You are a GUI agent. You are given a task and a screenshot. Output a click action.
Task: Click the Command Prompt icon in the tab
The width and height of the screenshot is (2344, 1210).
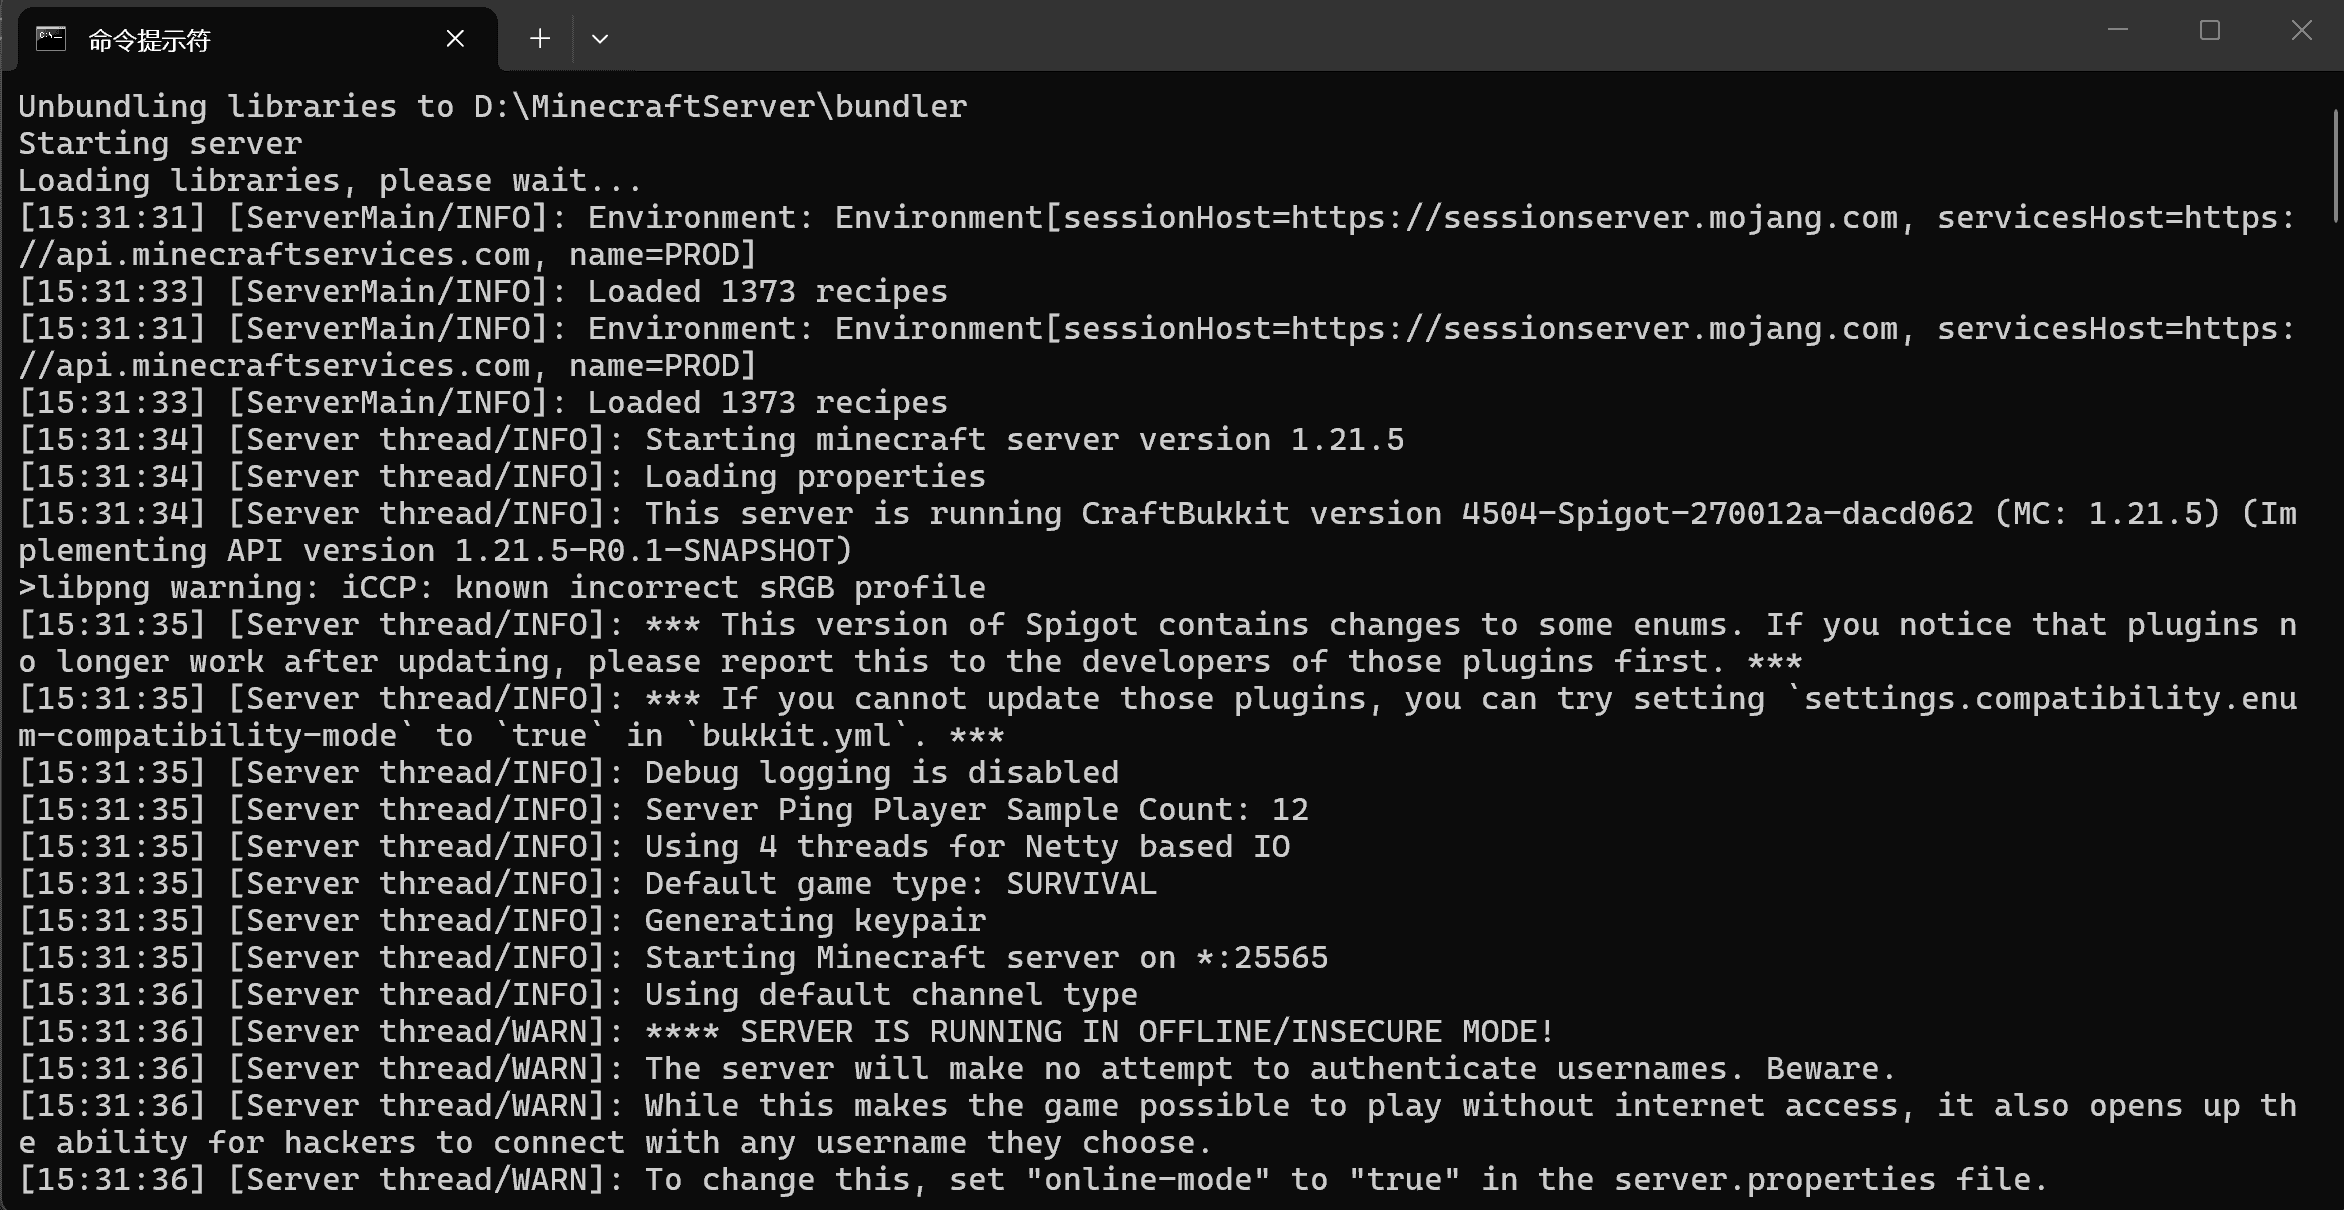coord(51,39)
